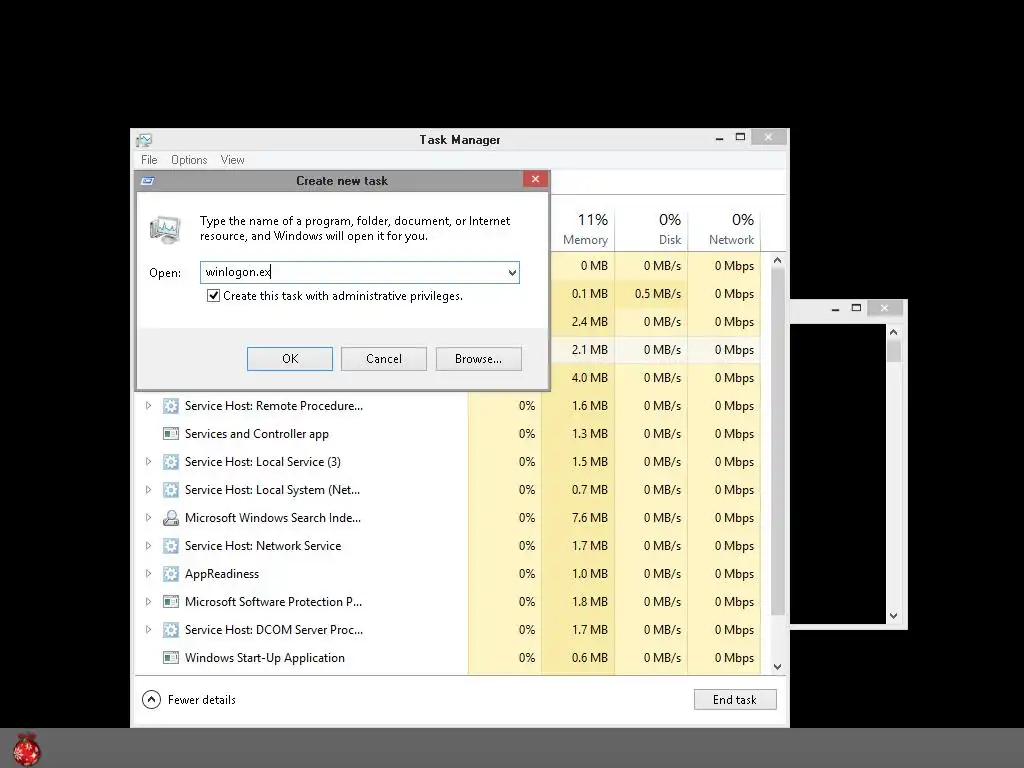The height and width of the screenshot is (768, 1024).
Task: Maximize the background black window
Action: (x=856, y=308)
